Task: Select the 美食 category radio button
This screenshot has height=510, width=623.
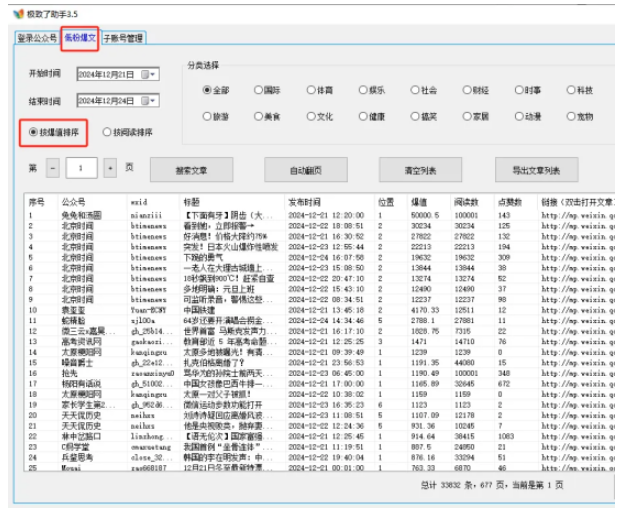Action: (260, 116)
